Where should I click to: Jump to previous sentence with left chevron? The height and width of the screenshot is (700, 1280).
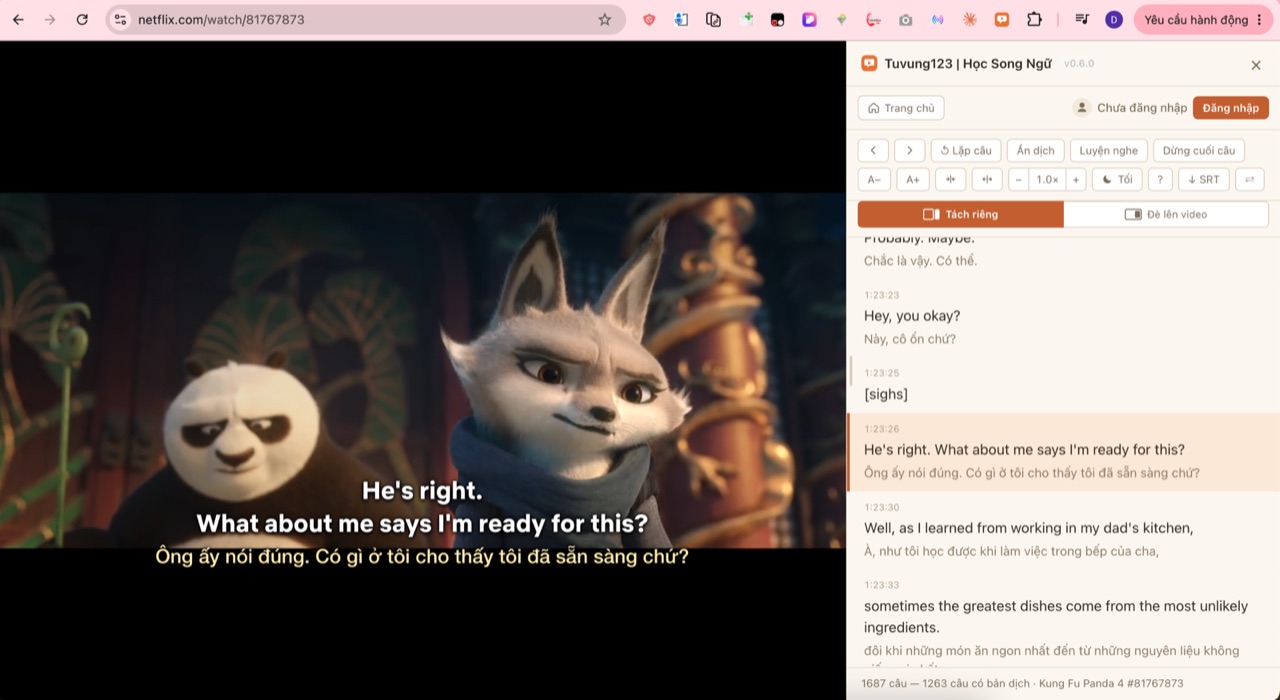click(873, 150)
